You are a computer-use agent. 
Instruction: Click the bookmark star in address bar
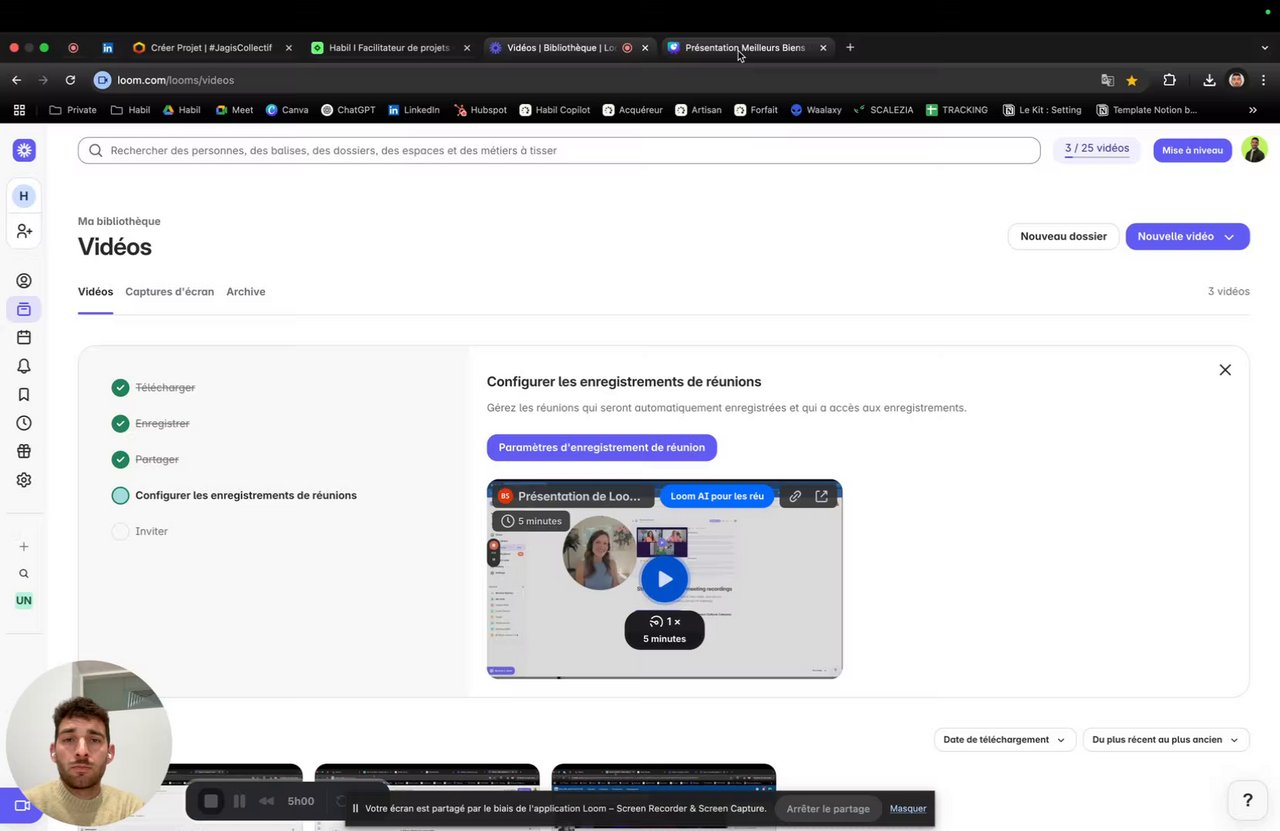coord(1132,80)
